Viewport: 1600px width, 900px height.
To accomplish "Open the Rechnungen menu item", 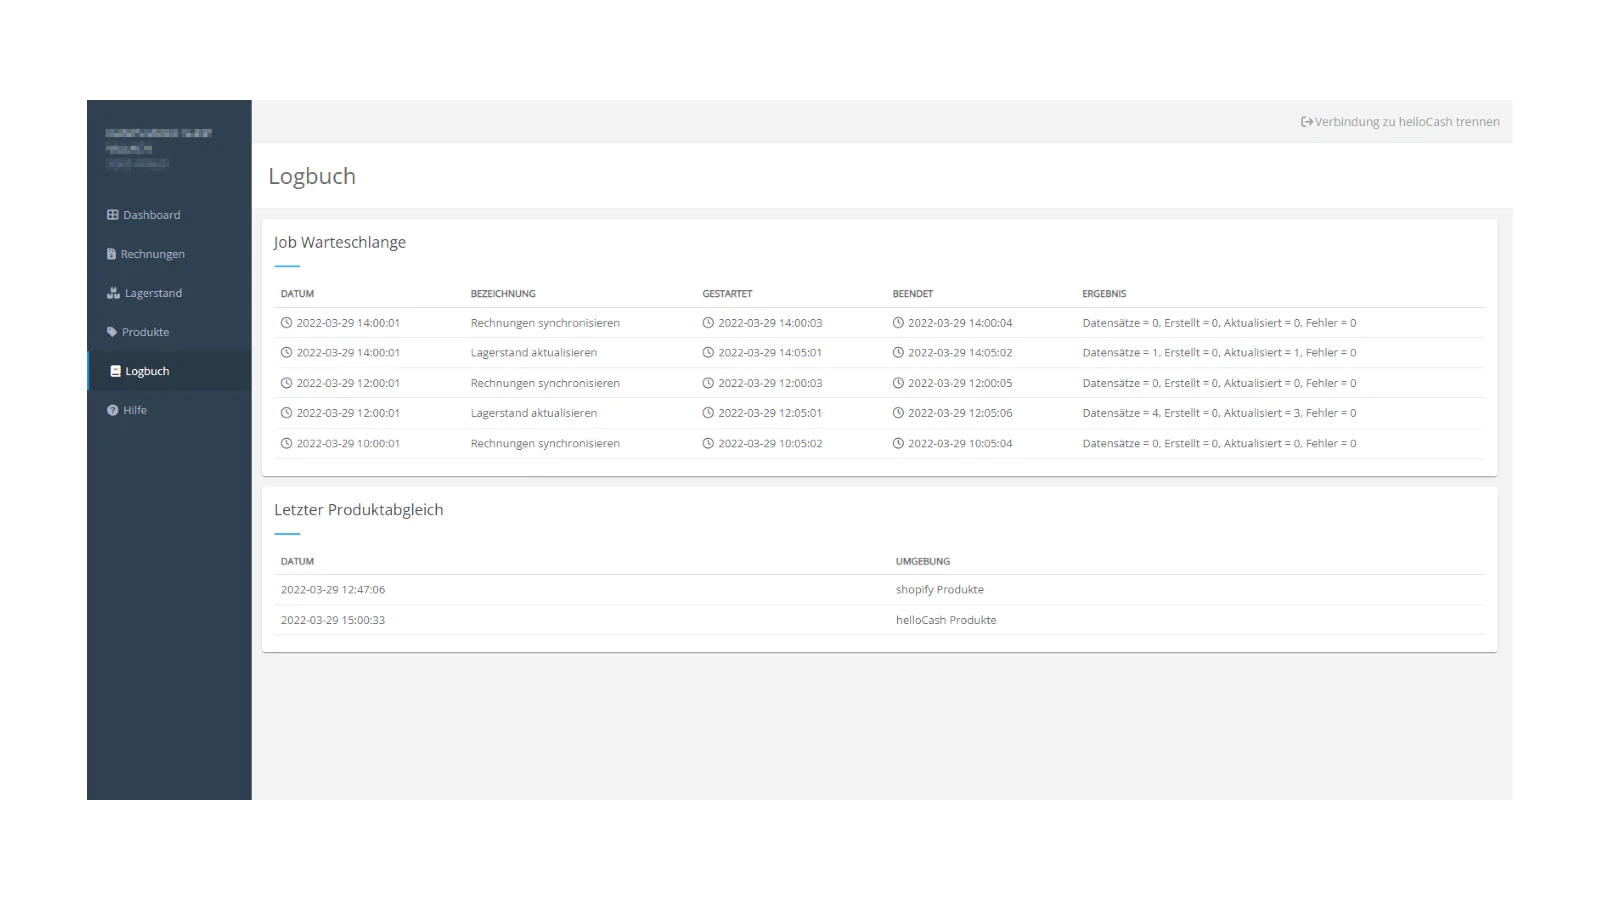I will pyautogui.click(x=152, y=254).
